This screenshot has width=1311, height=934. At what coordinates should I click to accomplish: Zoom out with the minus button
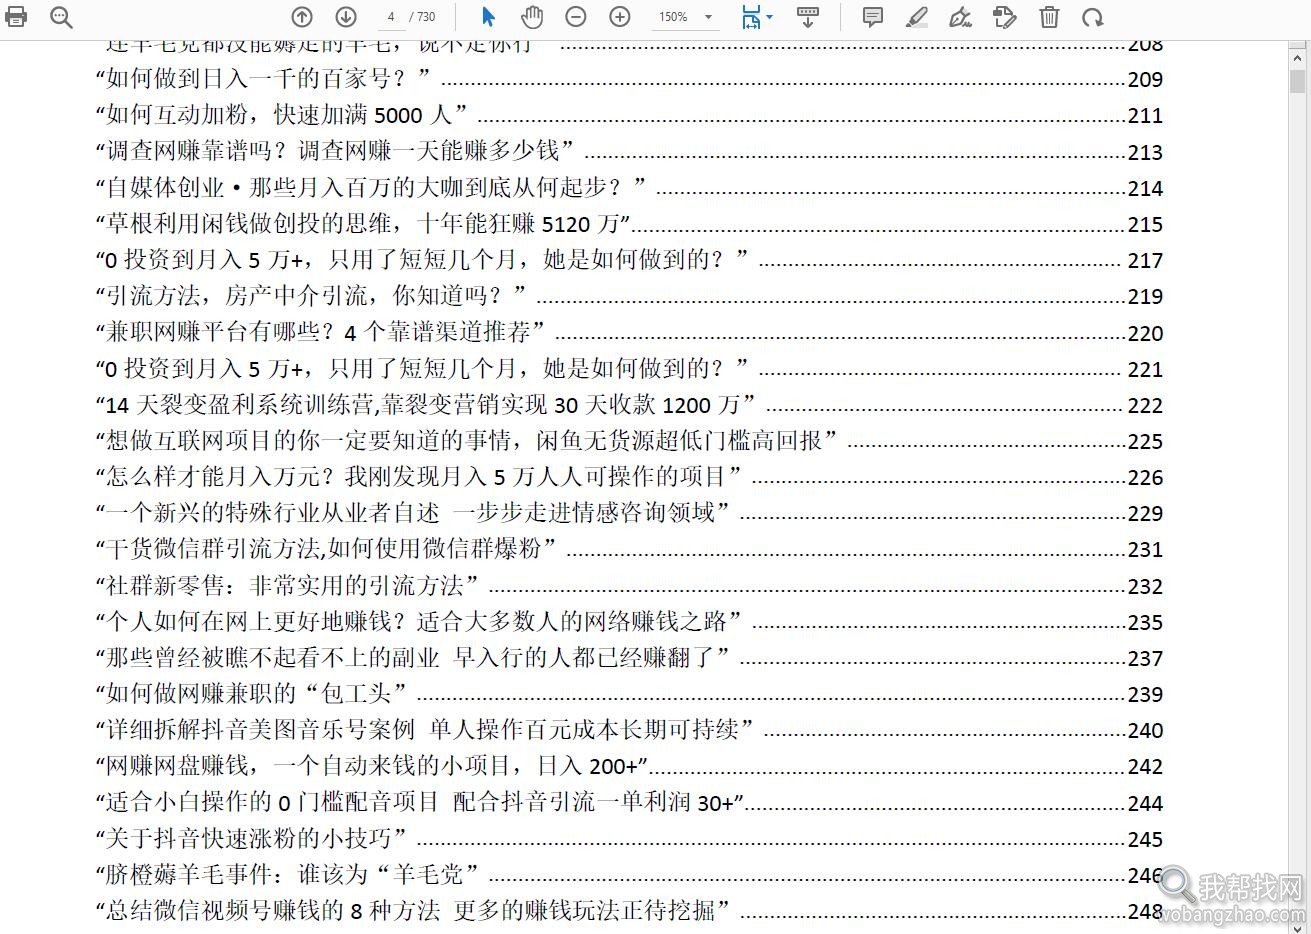tap(576, 16)
